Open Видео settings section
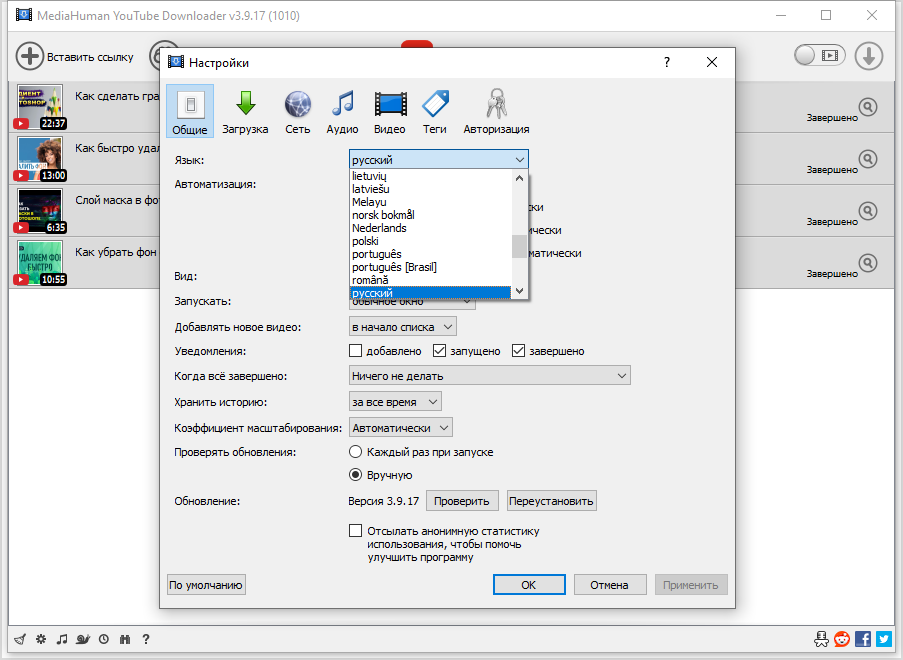The width and height of the screenshot is (903, 660). click(389, 110)
